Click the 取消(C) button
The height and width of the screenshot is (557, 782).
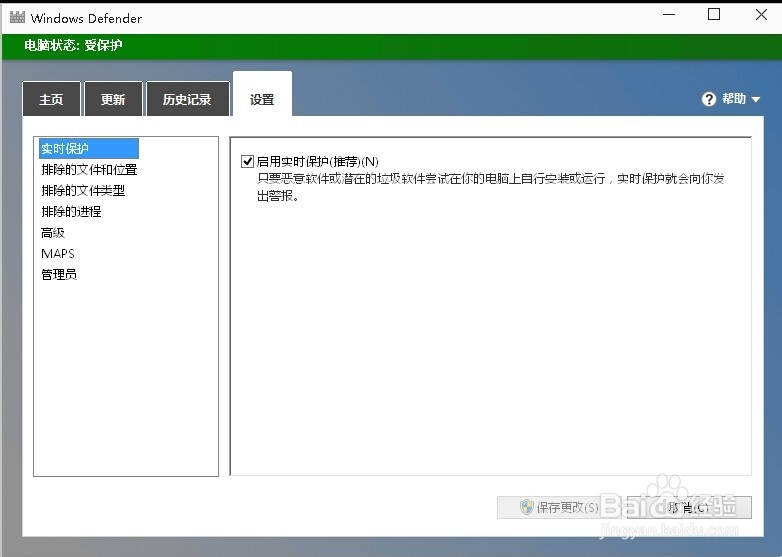(x=690, y=507)
